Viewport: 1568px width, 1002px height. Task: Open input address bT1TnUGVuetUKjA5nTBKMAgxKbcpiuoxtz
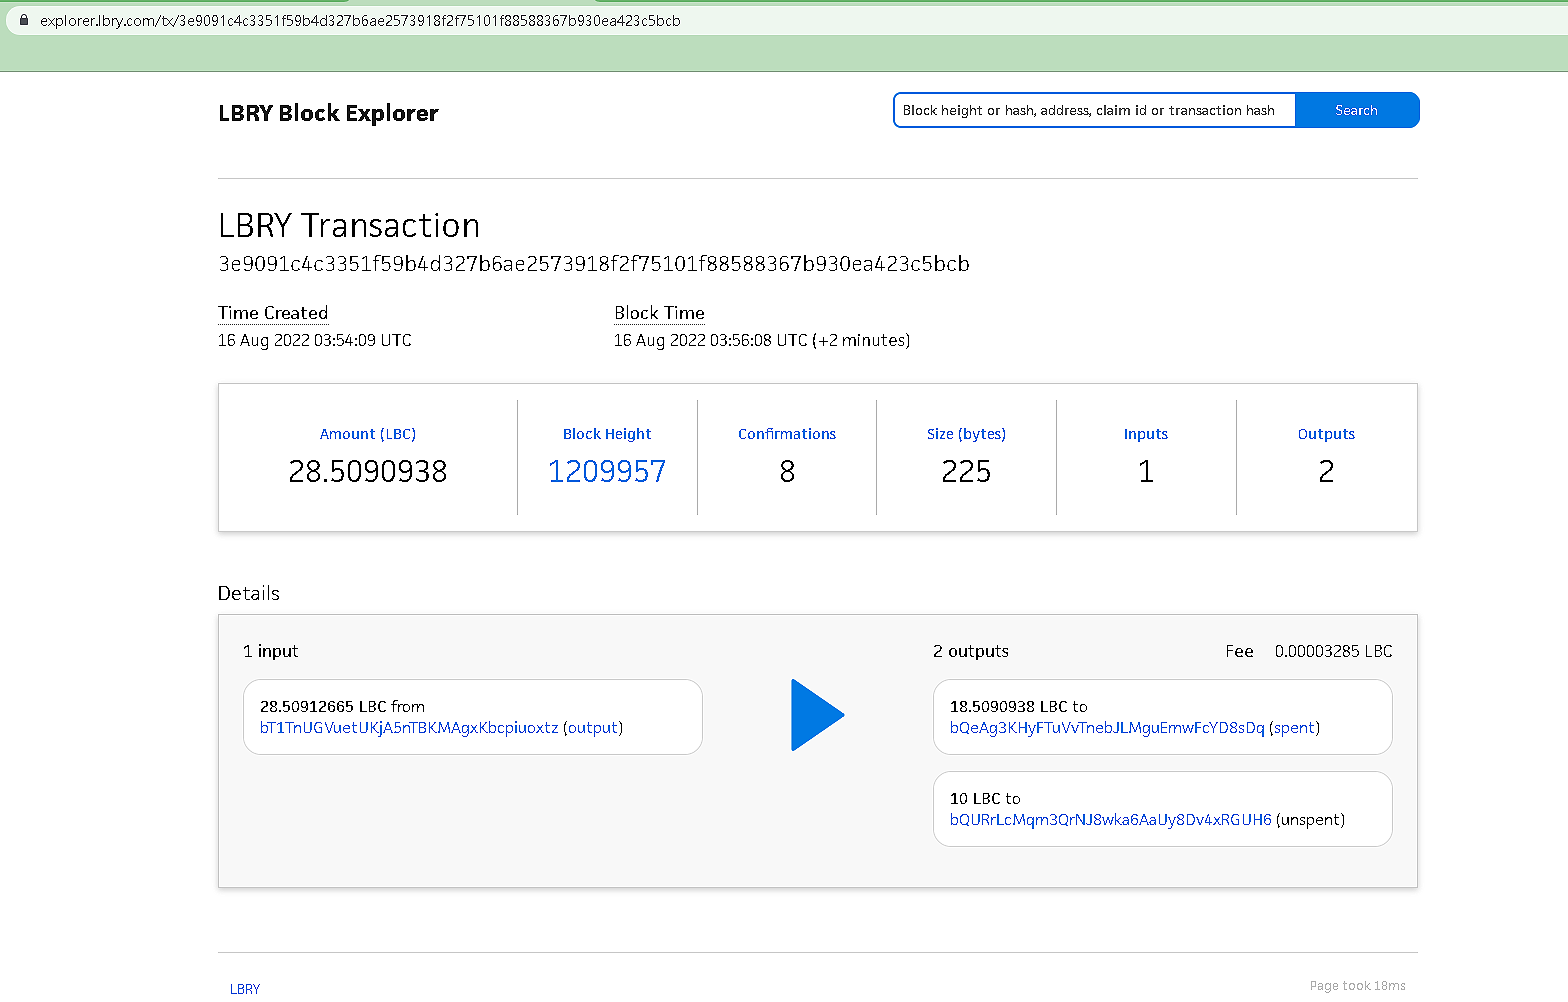coord(409,728)
